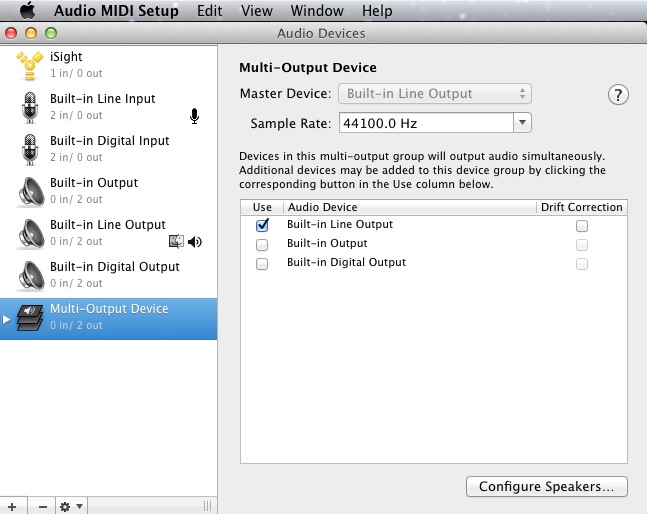Select Built-in Digital Input device name
Image resolution: width=647 pixels, height=514 pixels.
pyautogui.click(x=109, y=141)
